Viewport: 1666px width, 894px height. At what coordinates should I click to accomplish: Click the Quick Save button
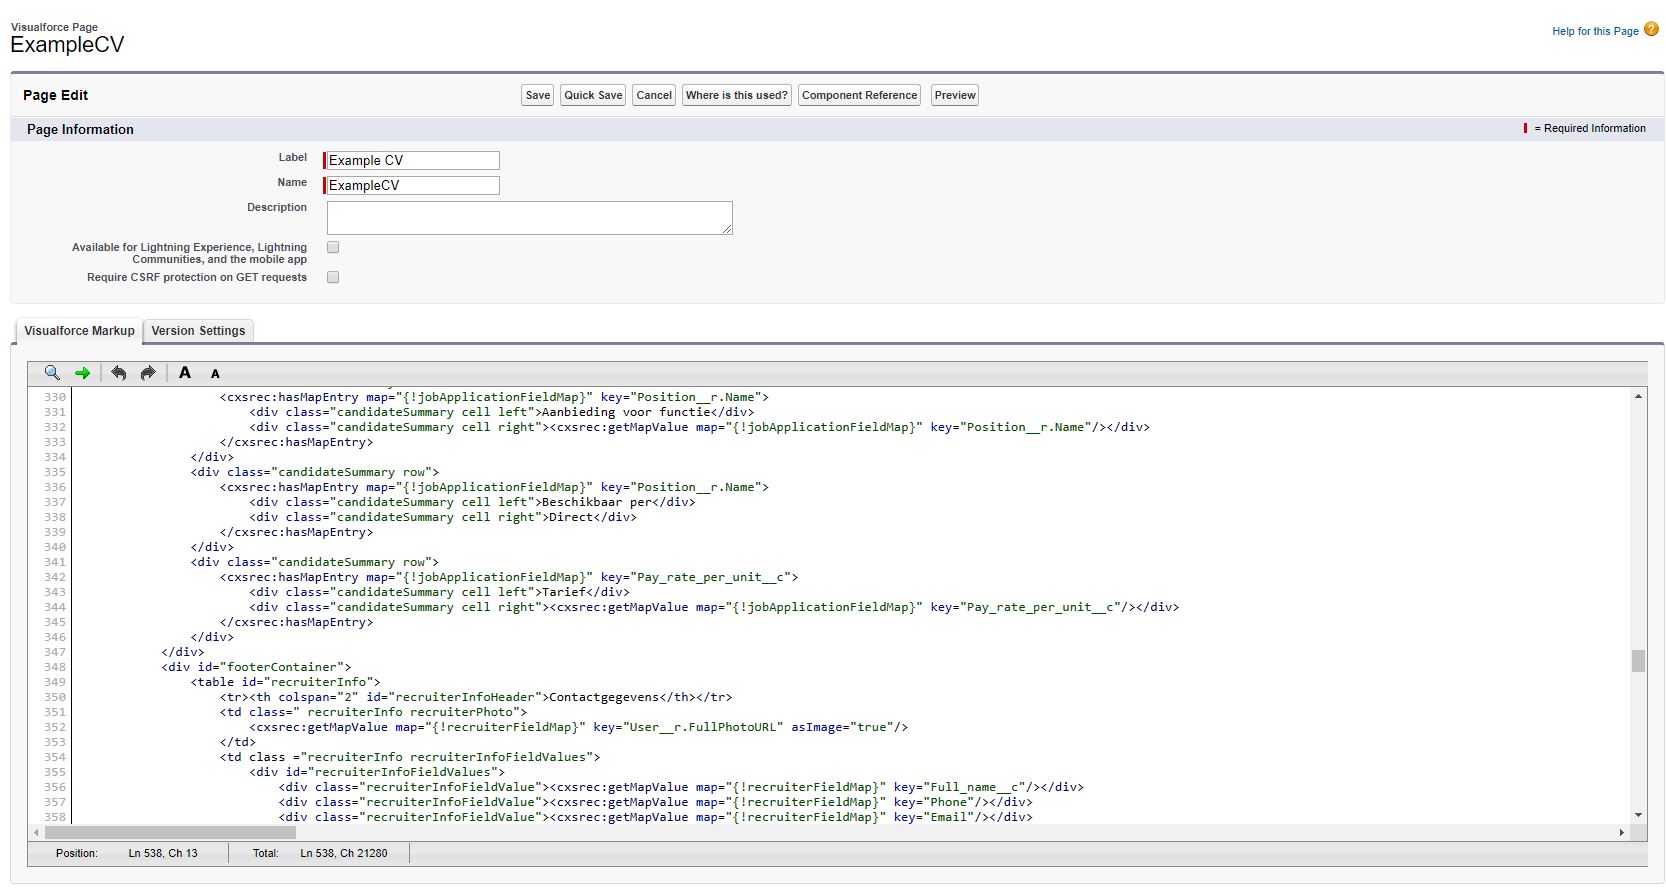tap(593, 95)
